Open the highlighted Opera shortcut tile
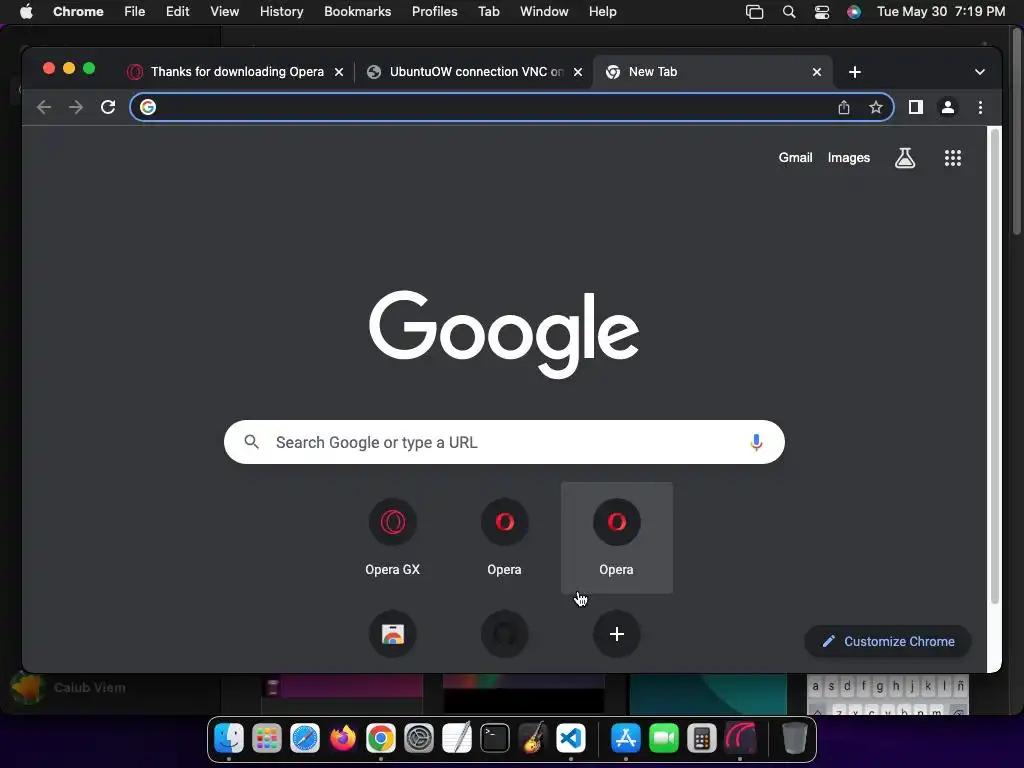 616,538
